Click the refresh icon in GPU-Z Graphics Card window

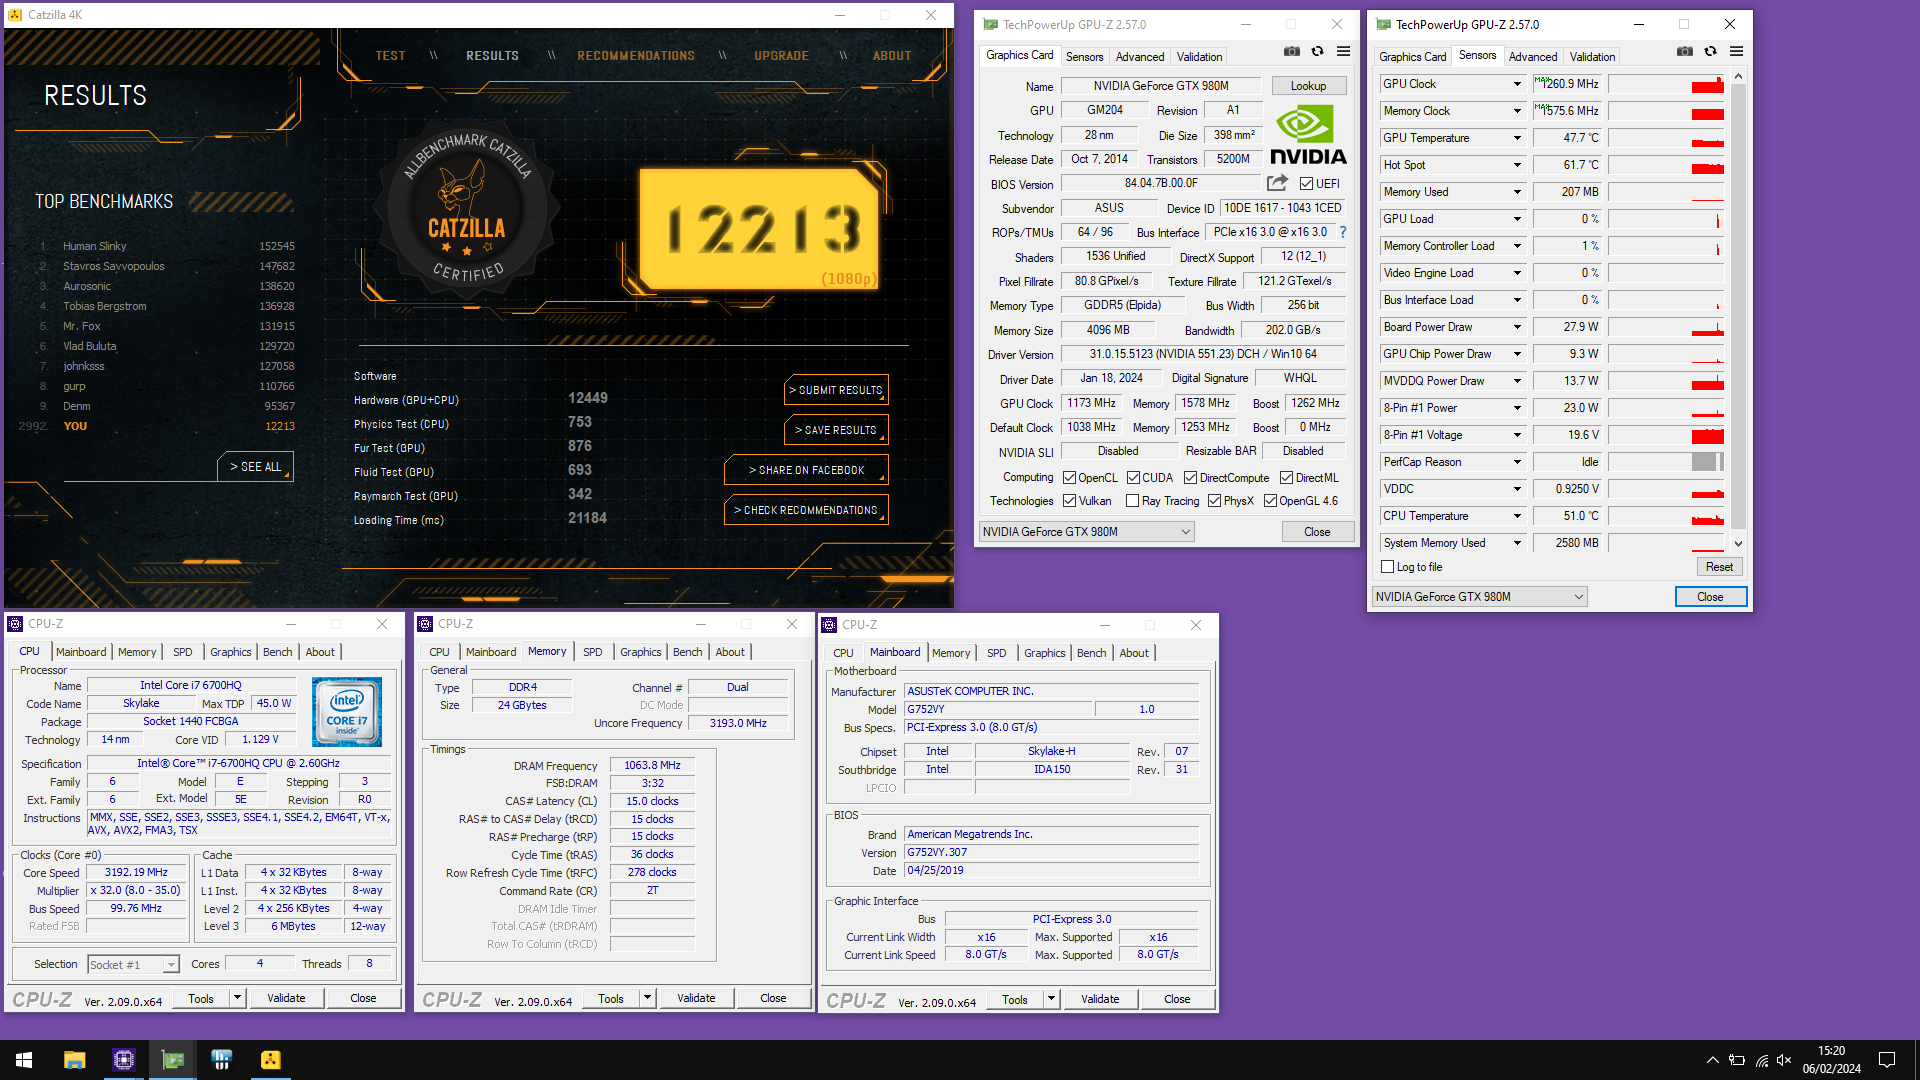(1317, 51)
